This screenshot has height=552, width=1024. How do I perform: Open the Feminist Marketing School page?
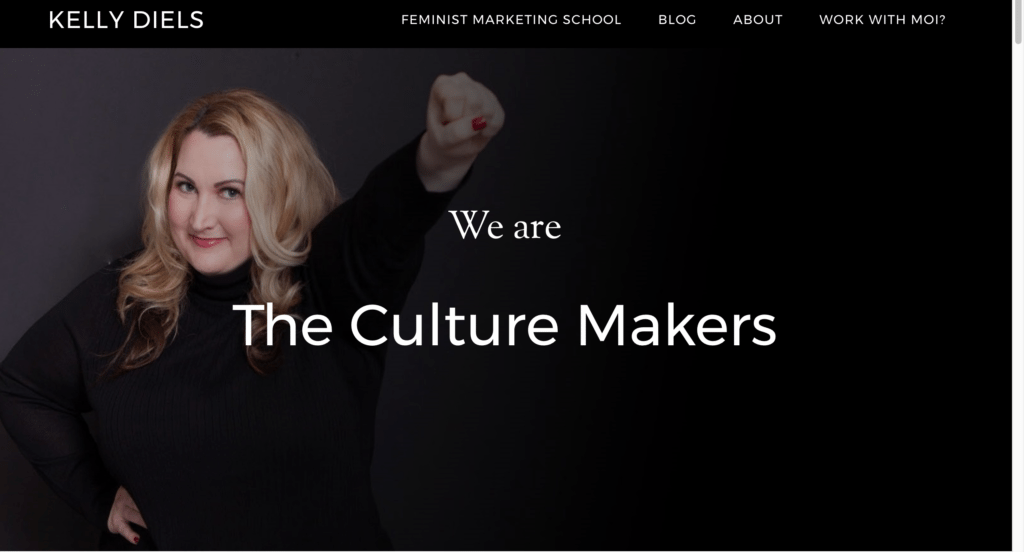[x=511, y=20]
